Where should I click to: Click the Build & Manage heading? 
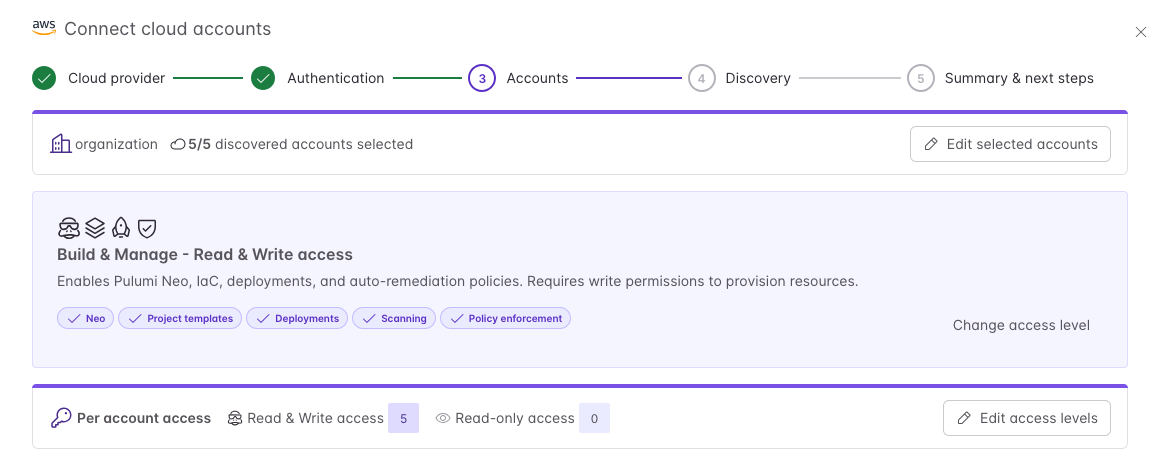point(205,254)
